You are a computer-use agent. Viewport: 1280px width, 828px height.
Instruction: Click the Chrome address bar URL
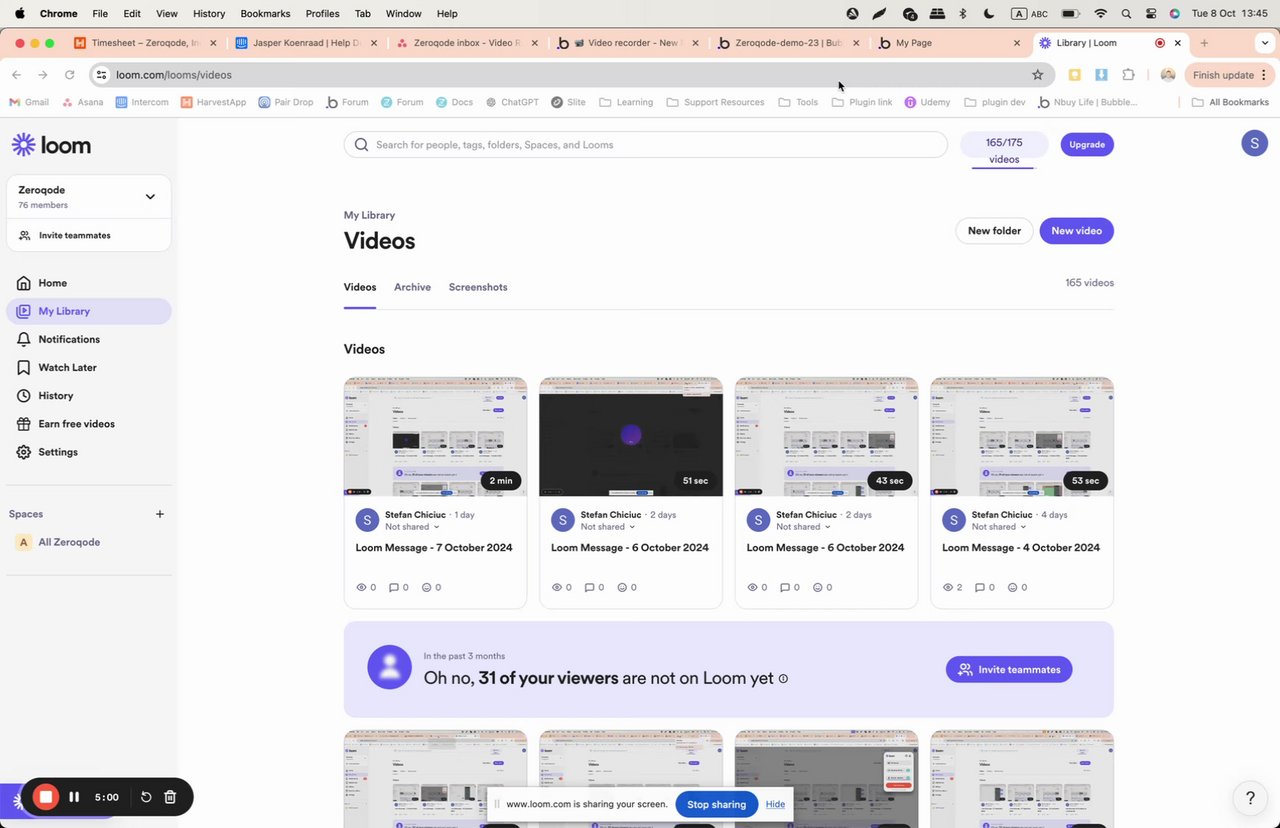[x=174, y=75]
